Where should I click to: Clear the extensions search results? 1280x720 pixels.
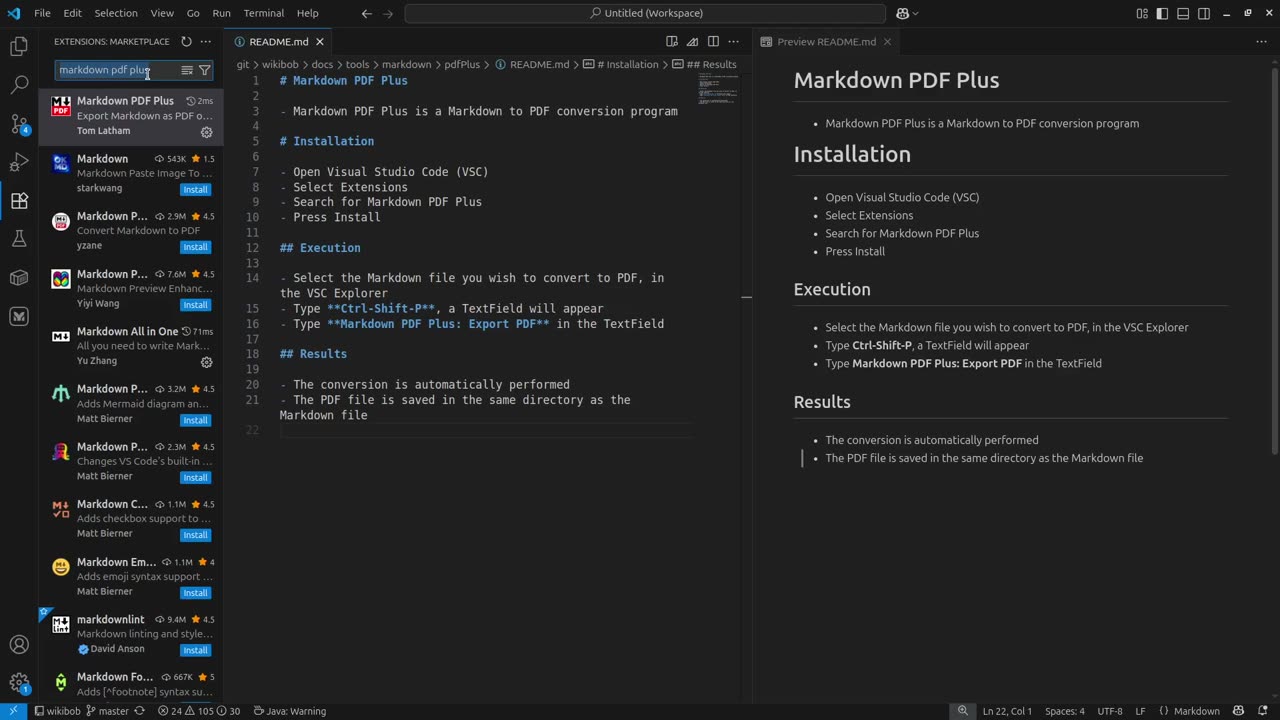[187, 70]
